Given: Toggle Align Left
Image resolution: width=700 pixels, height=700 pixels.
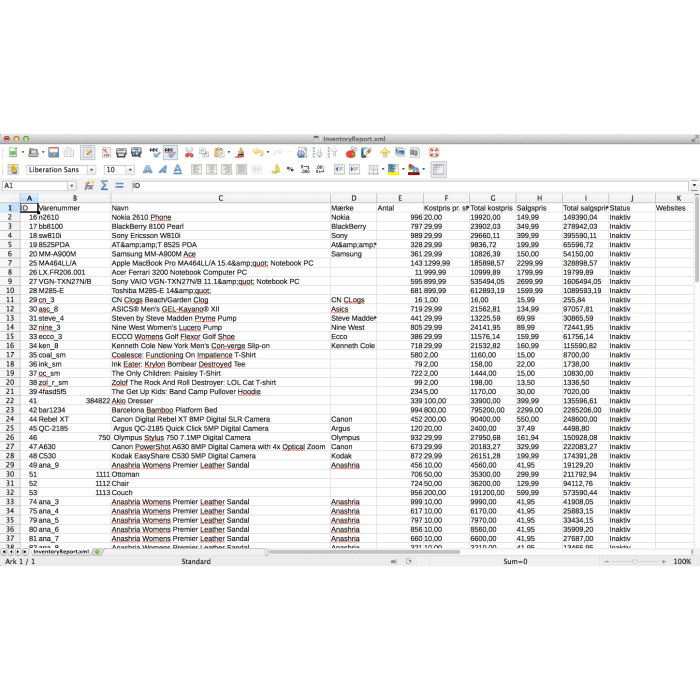Looking at the screenshot, I should tap(196, 170).
